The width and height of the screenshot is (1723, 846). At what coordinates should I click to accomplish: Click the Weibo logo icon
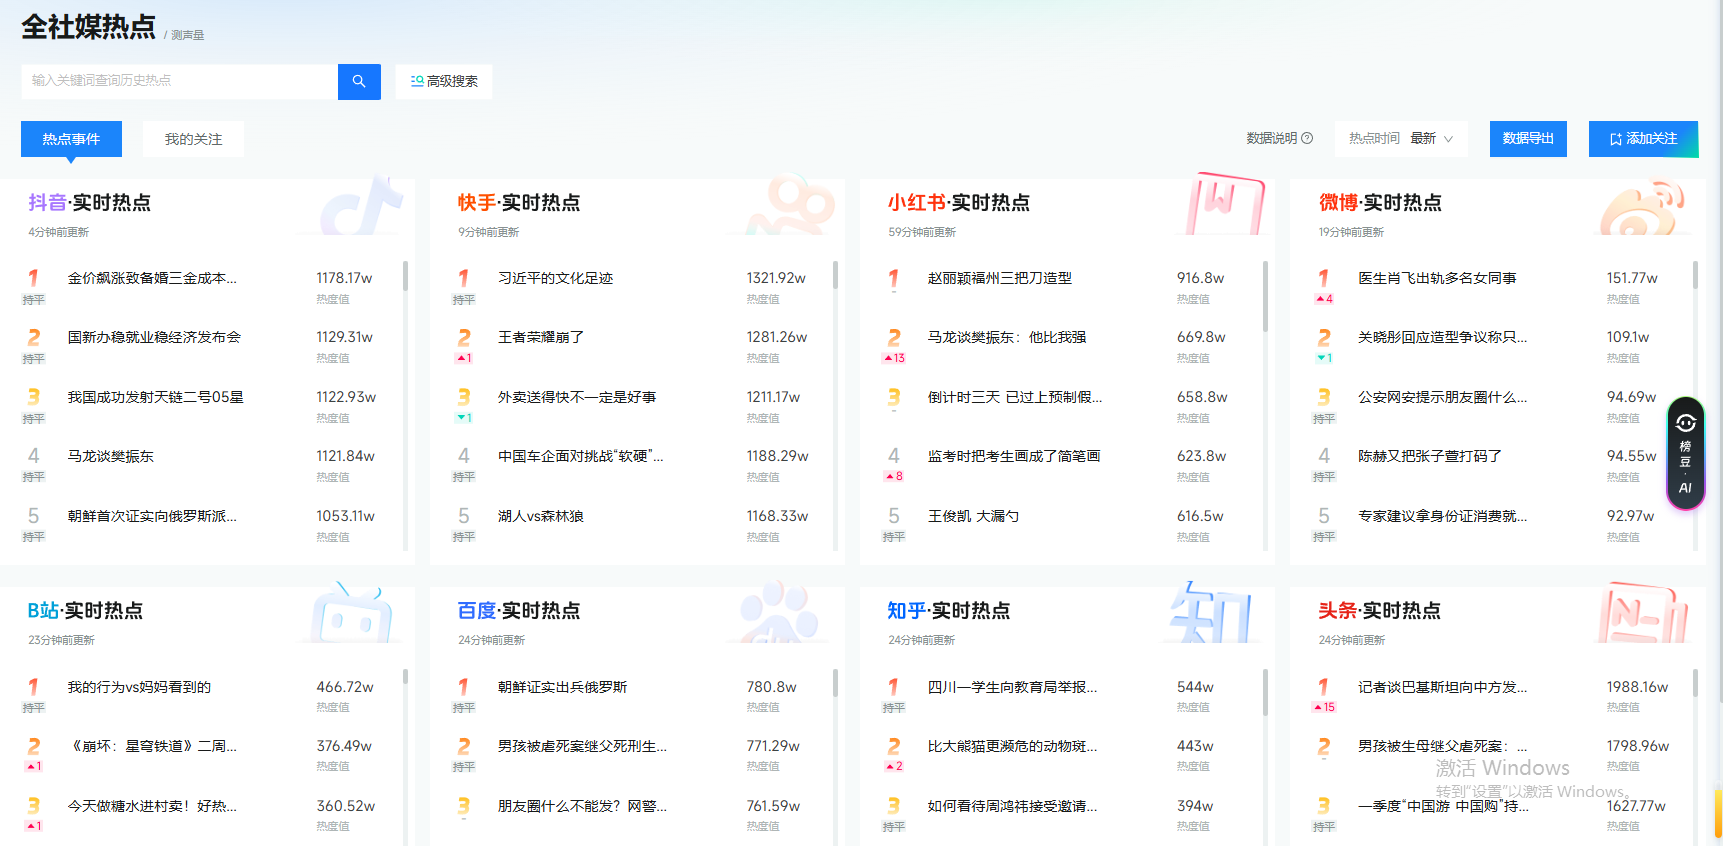click(1643, 208)
